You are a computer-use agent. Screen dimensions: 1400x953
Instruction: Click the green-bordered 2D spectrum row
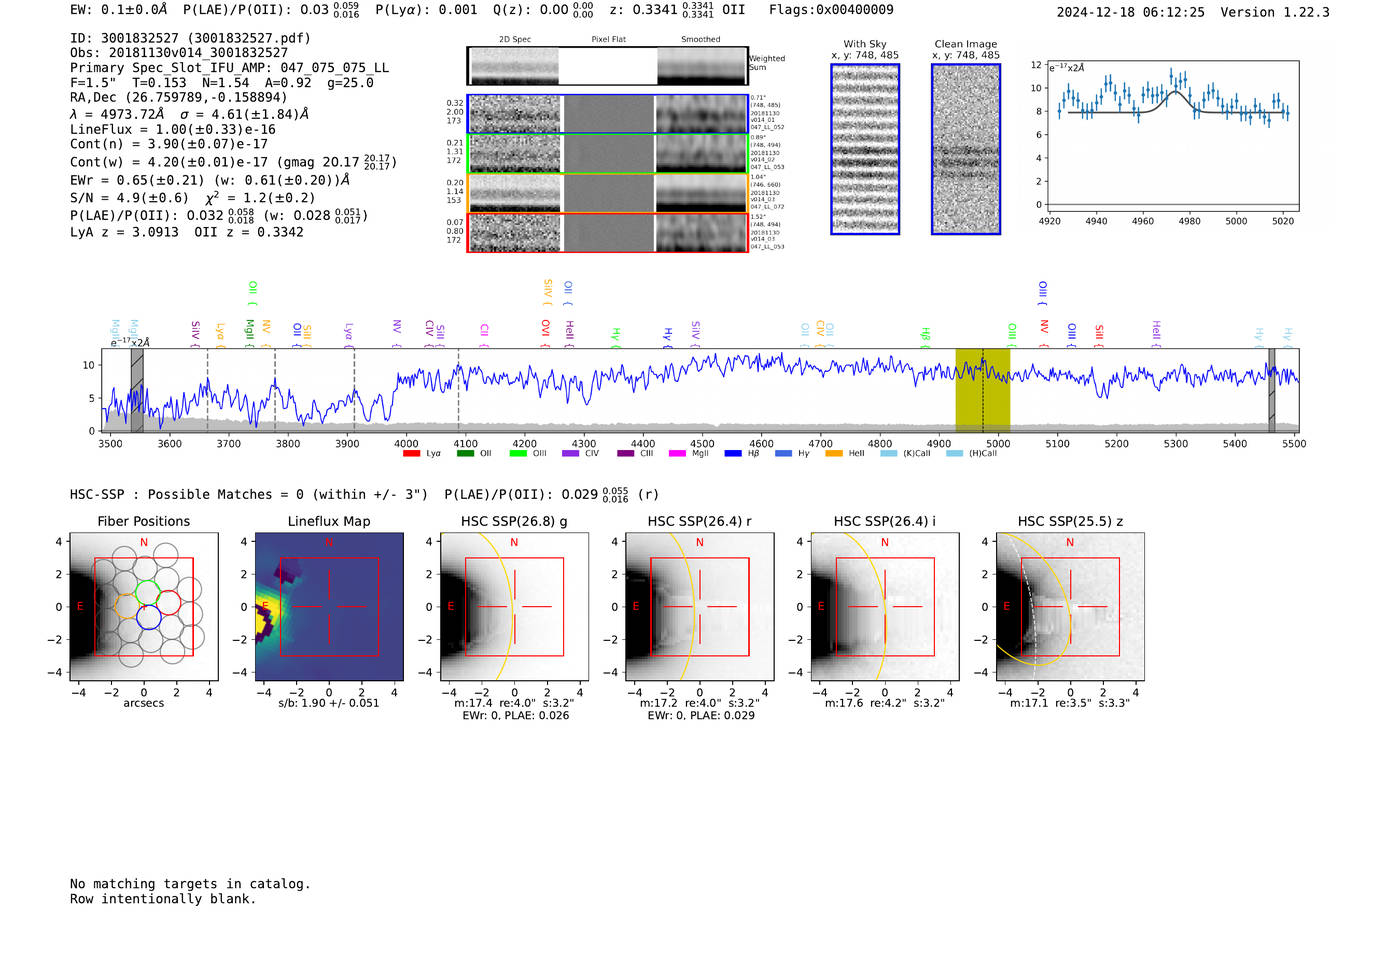[x=607, y=153]
